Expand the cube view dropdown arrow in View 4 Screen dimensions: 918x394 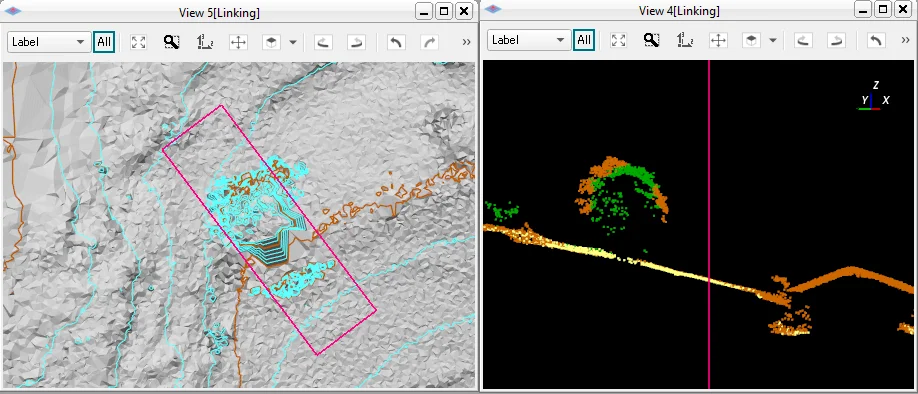773,40
